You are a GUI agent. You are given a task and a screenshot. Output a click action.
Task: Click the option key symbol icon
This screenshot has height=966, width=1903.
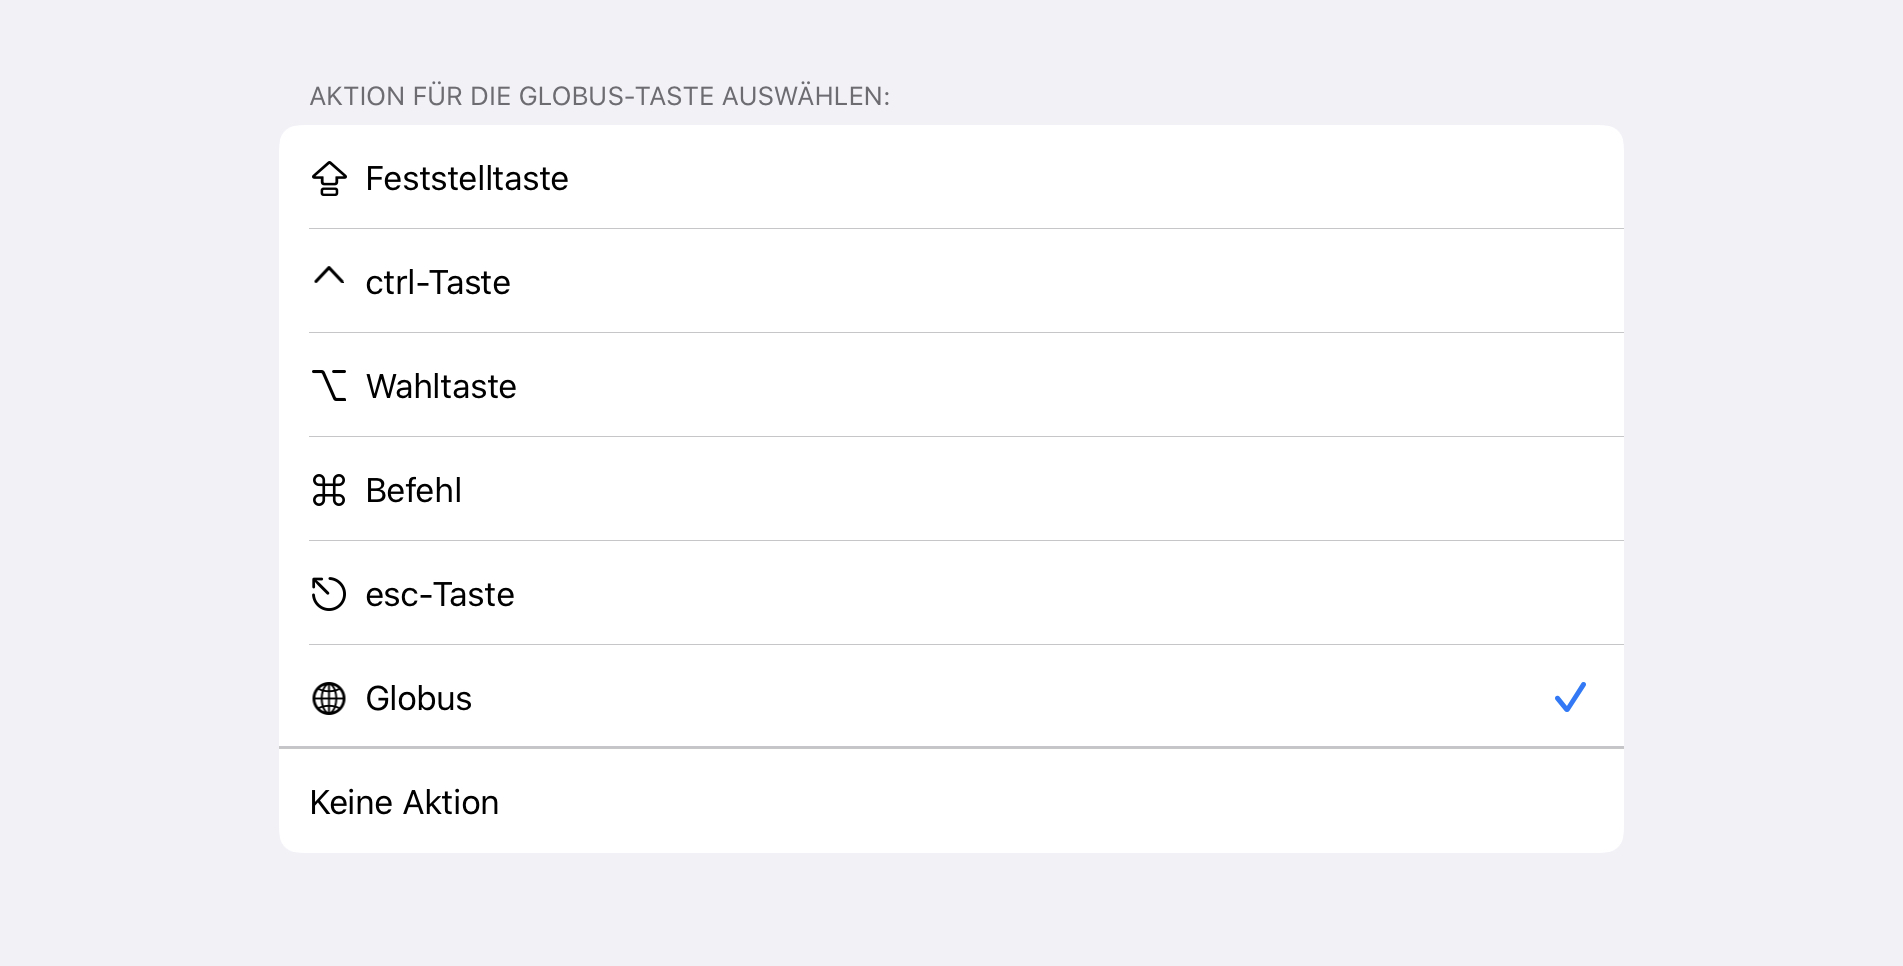tap(329, 385)
